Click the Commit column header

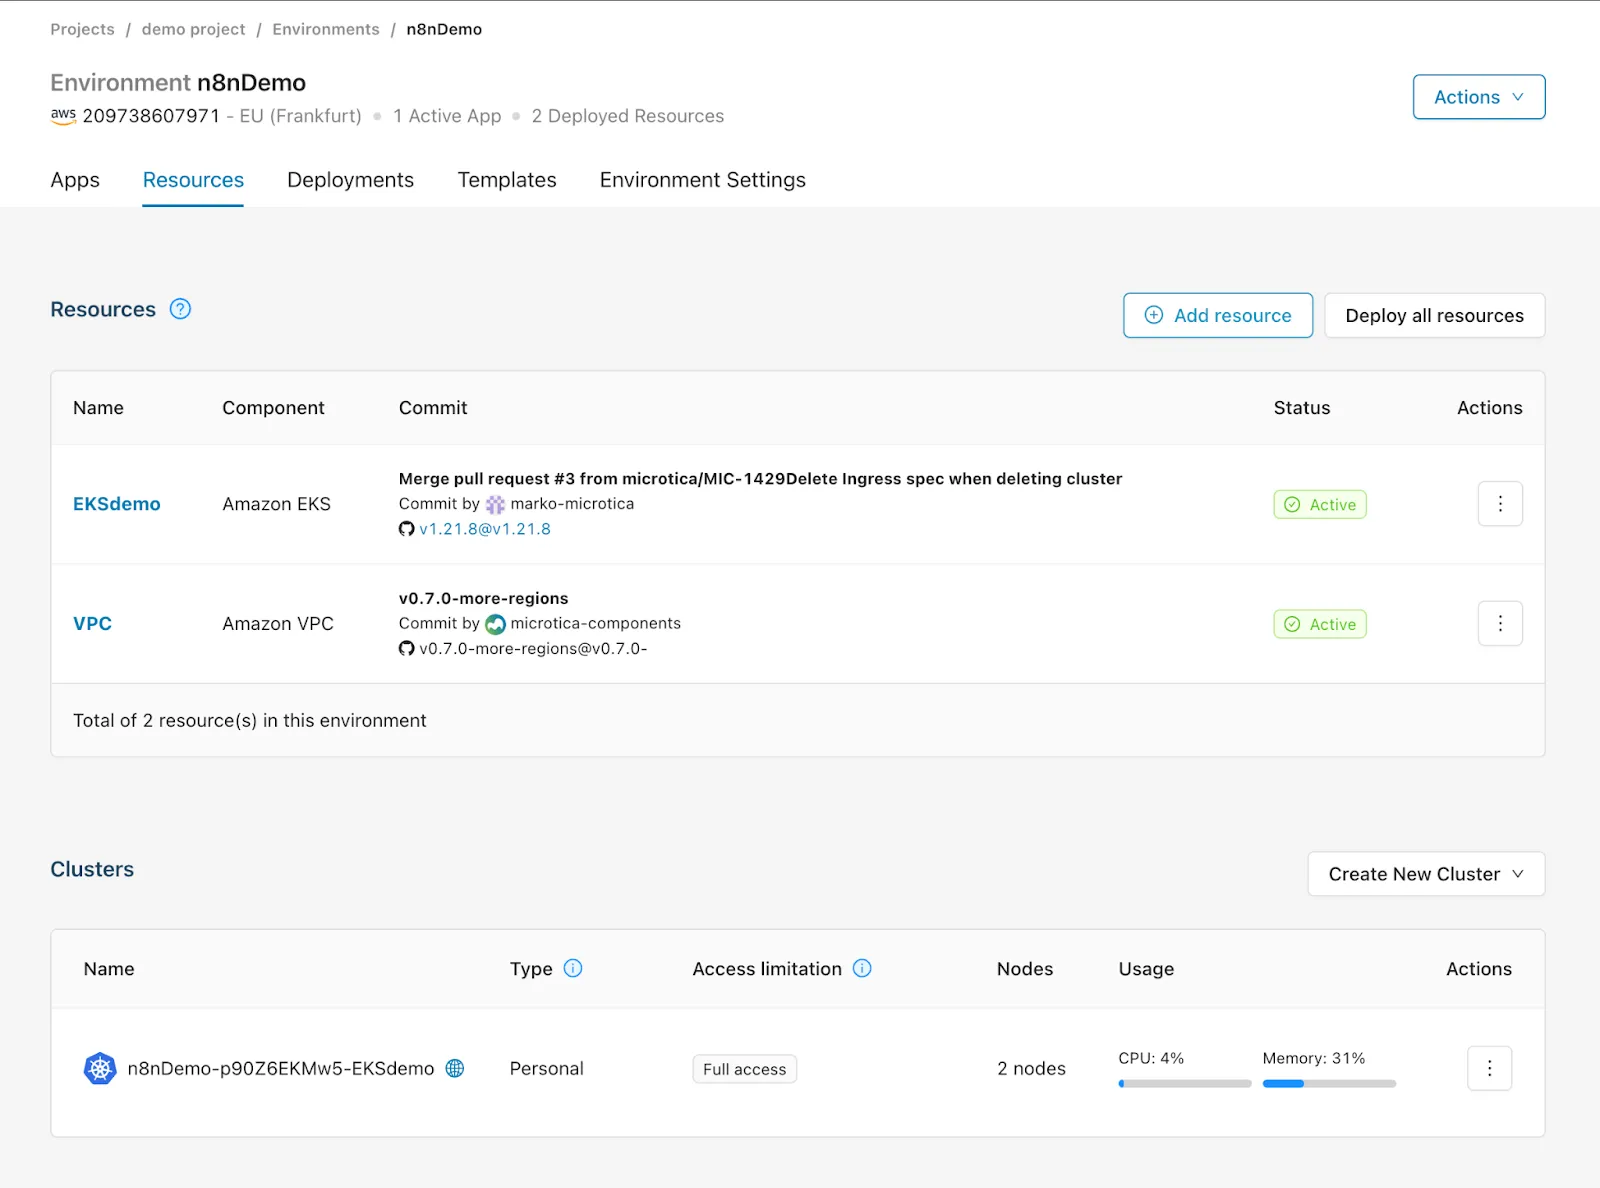pos(433,407)
